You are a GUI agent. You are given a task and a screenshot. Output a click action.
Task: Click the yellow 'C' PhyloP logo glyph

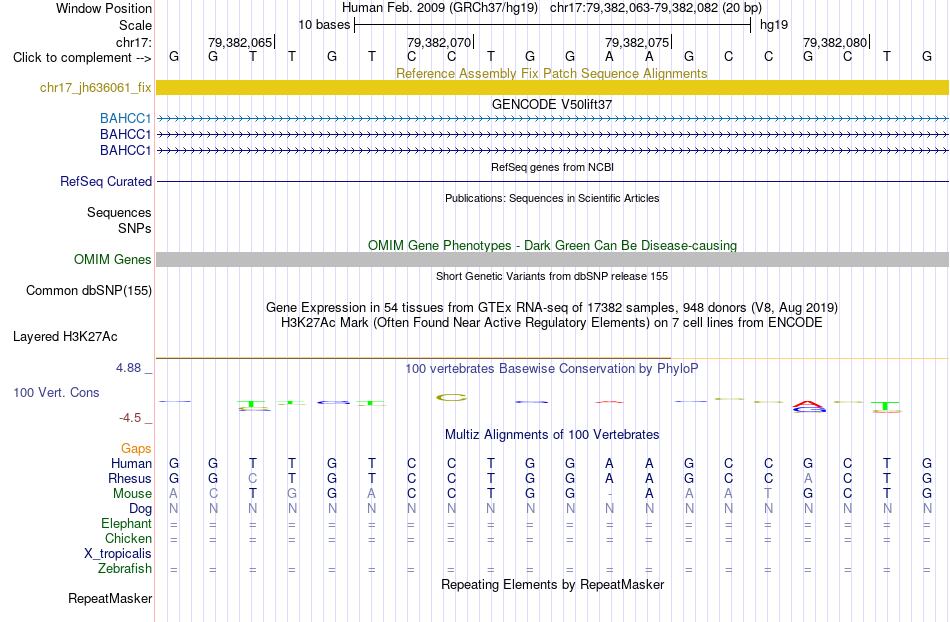pos(451,397)
